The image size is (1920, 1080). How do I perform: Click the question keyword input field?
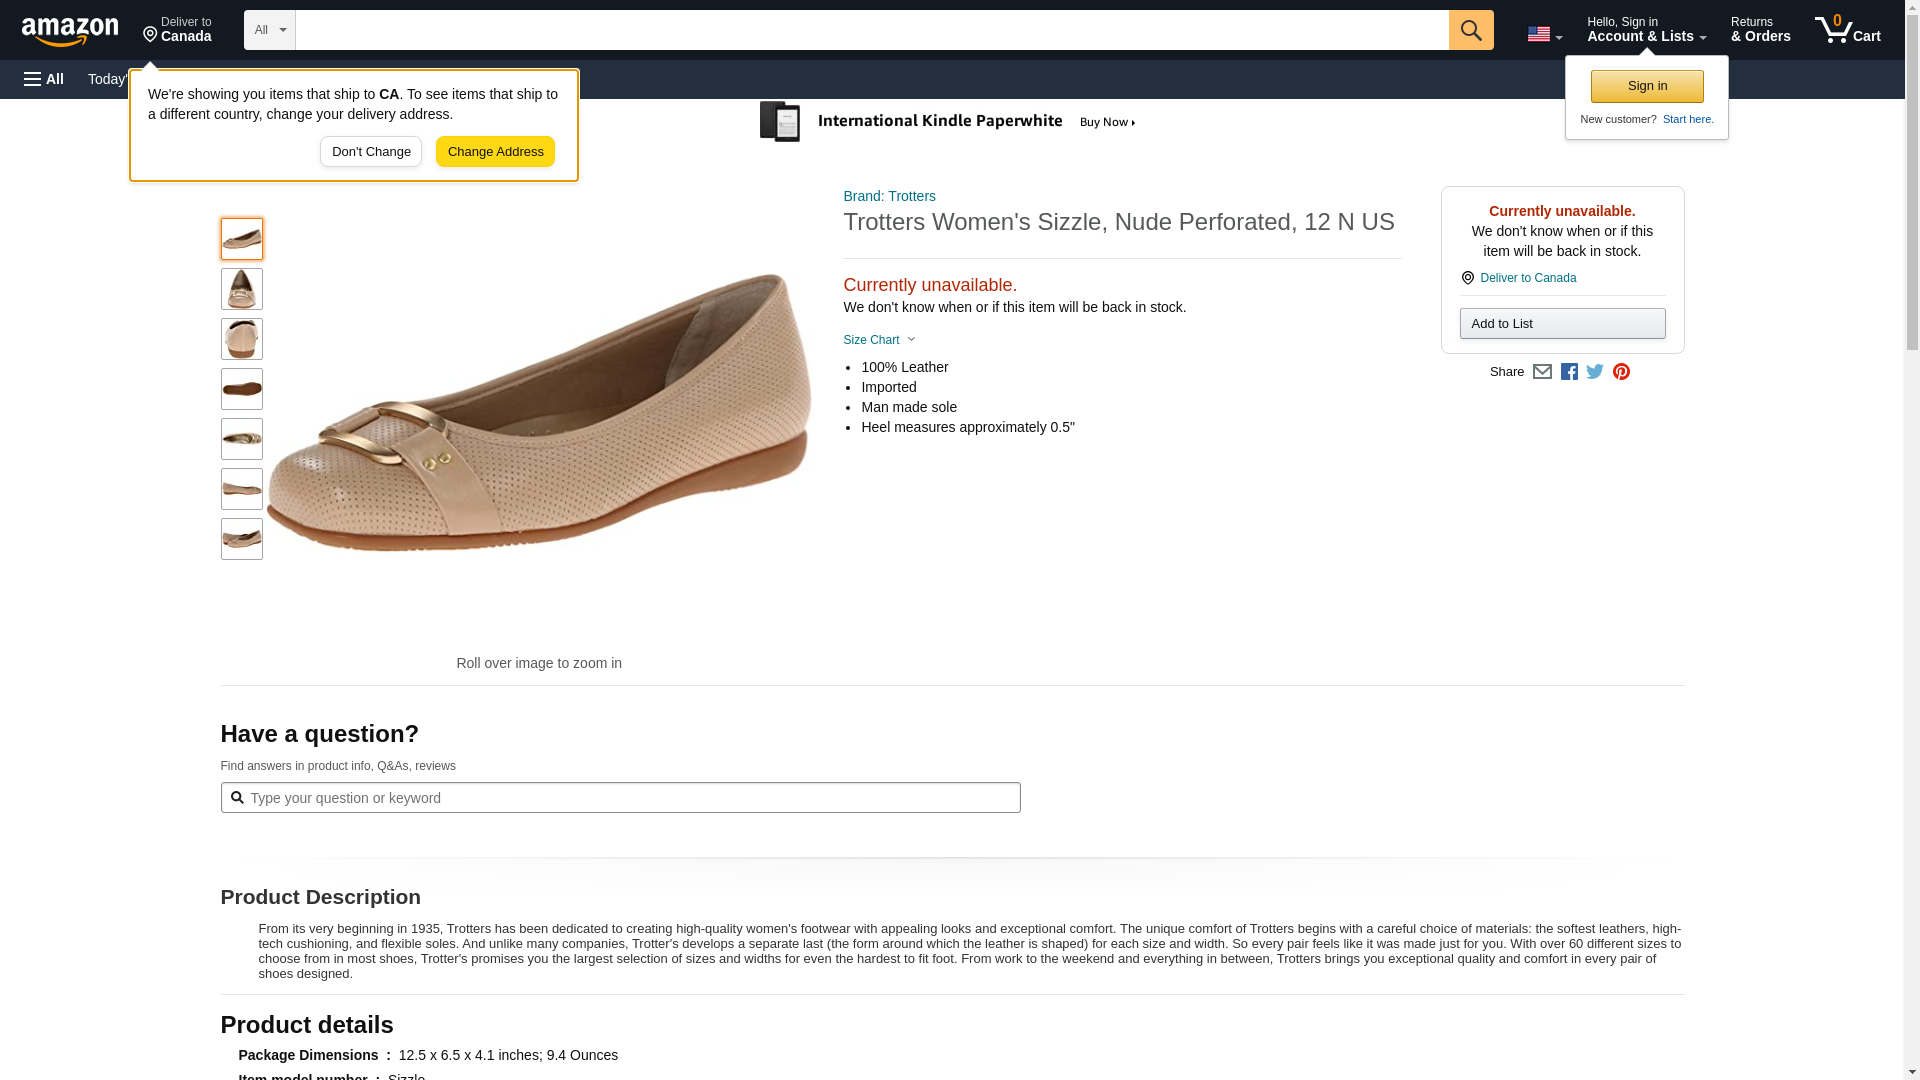[620, 798]
